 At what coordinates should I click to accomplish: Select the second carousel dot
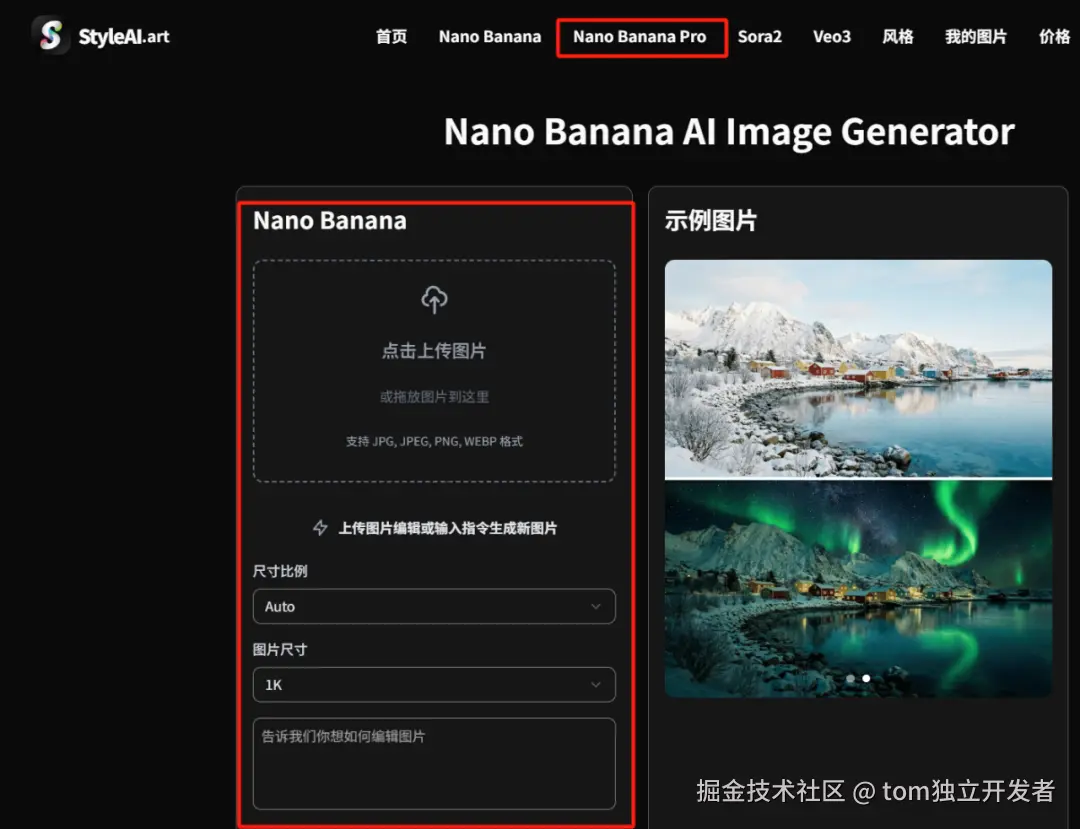tap(866, 678)
